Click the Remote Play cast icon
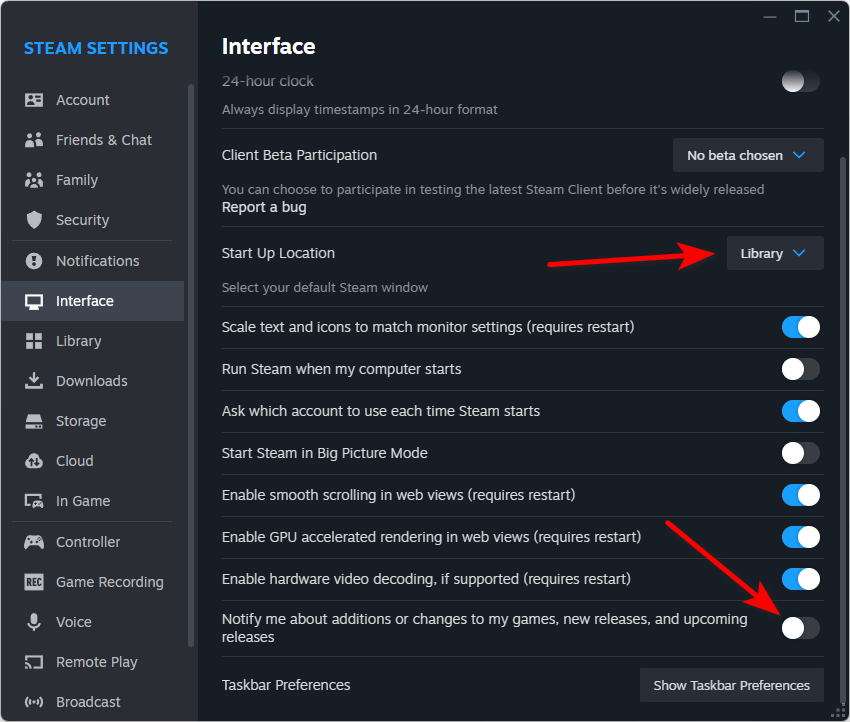Screen dimensions: 850x722 click(34, 662)
